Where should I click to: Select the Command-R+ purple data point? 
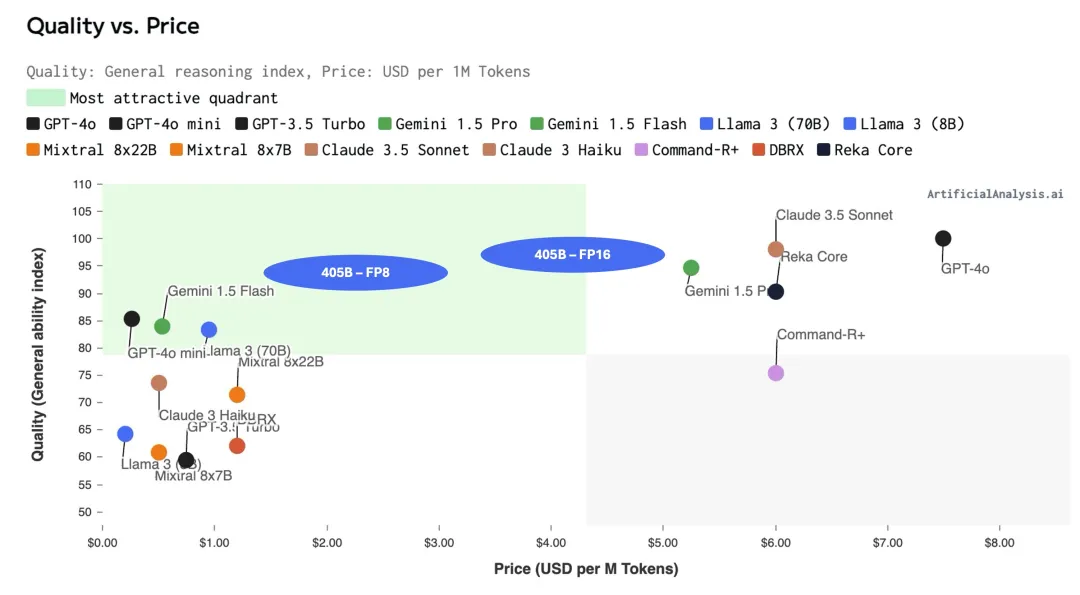click(x=775, y=373)
